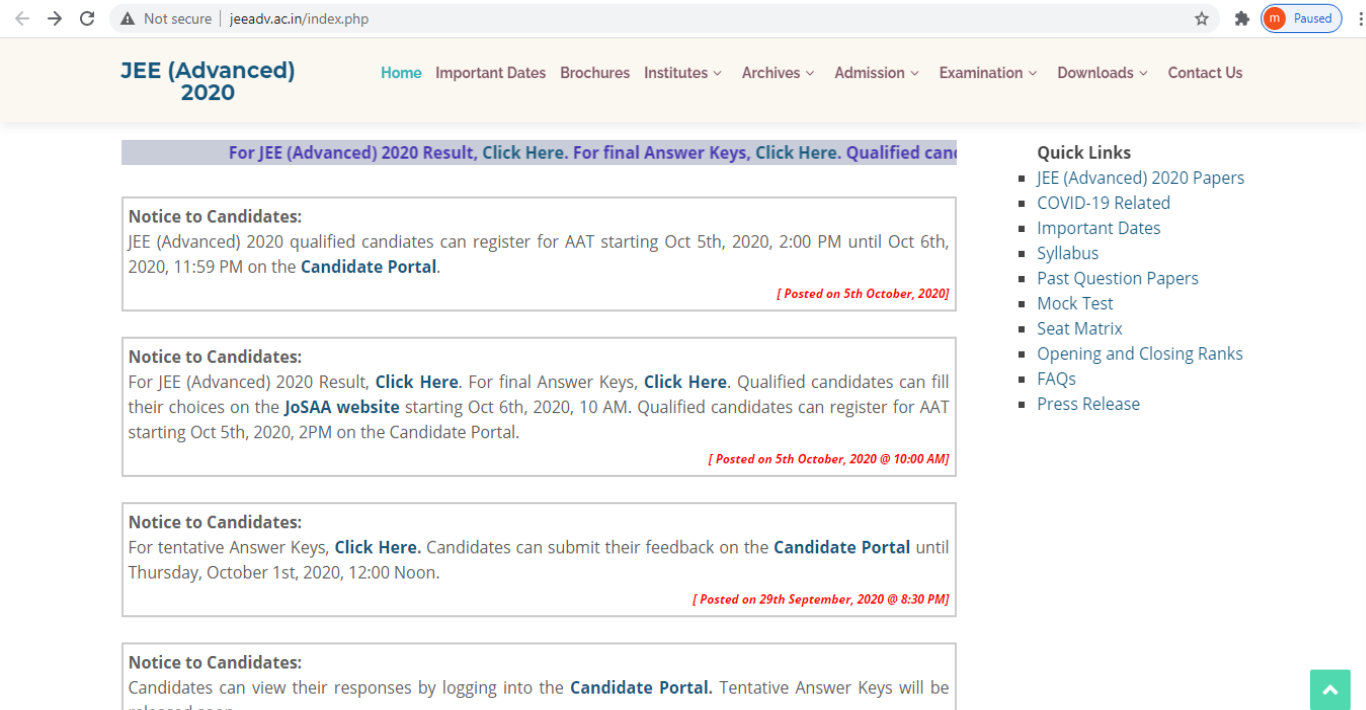
Task: Open the Seat Matrix quick link
Action: pyautogui.click(x=1079, y=328)
